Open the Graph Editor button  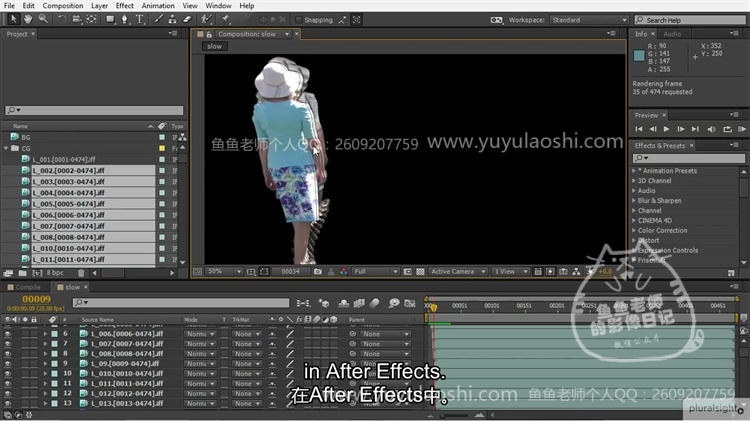coord(409,303)
